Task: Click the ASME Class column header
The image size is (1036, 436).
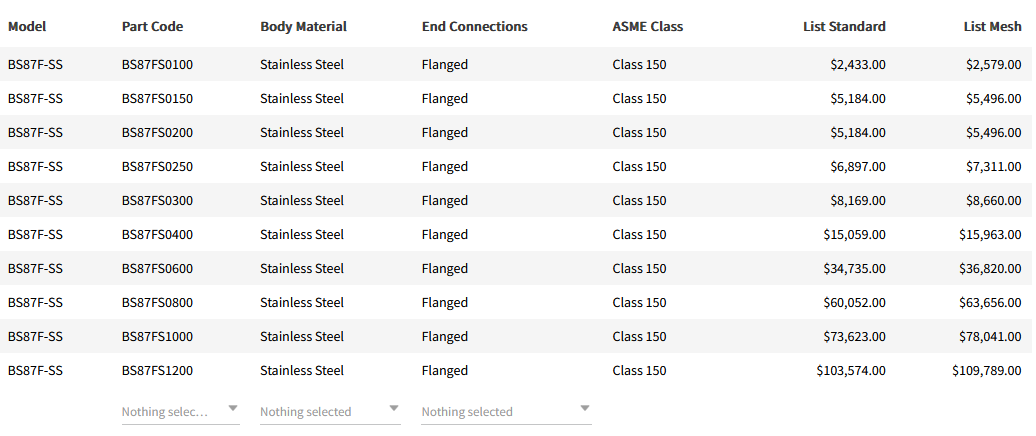Action: pyautogui.click(x=647, y=27)
